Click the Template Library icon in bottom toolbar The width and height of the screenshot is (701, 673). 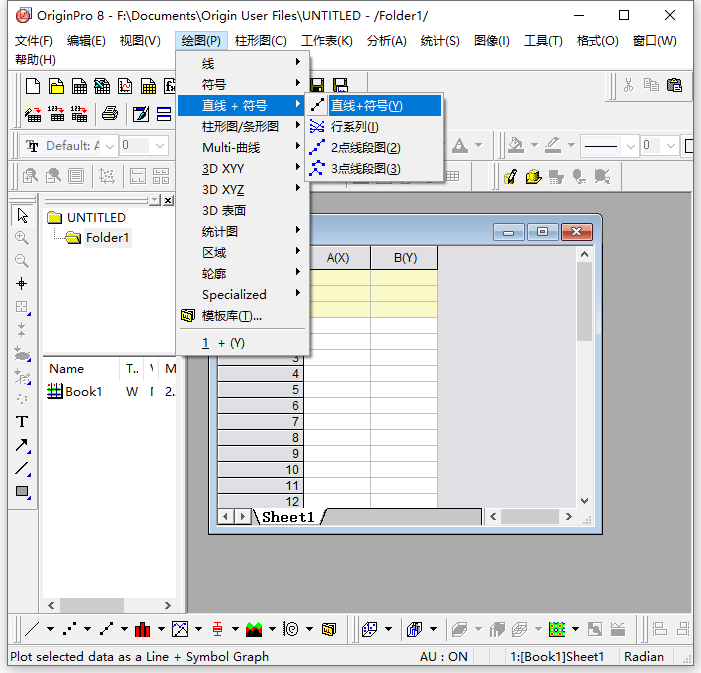pos(329,630)
